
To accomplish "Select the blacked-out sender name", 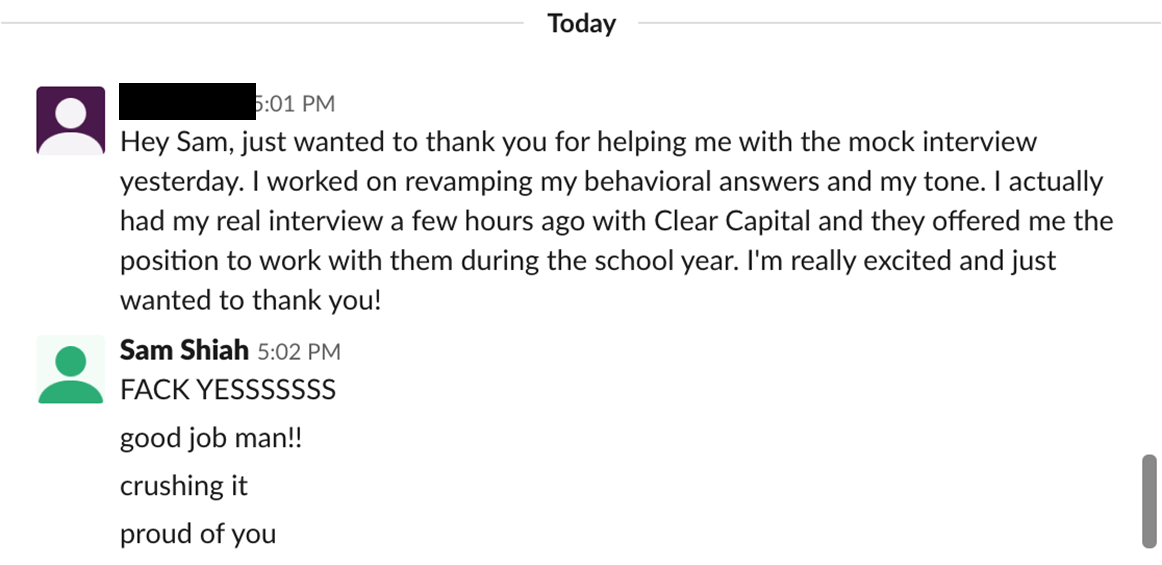I will [187, 102].
